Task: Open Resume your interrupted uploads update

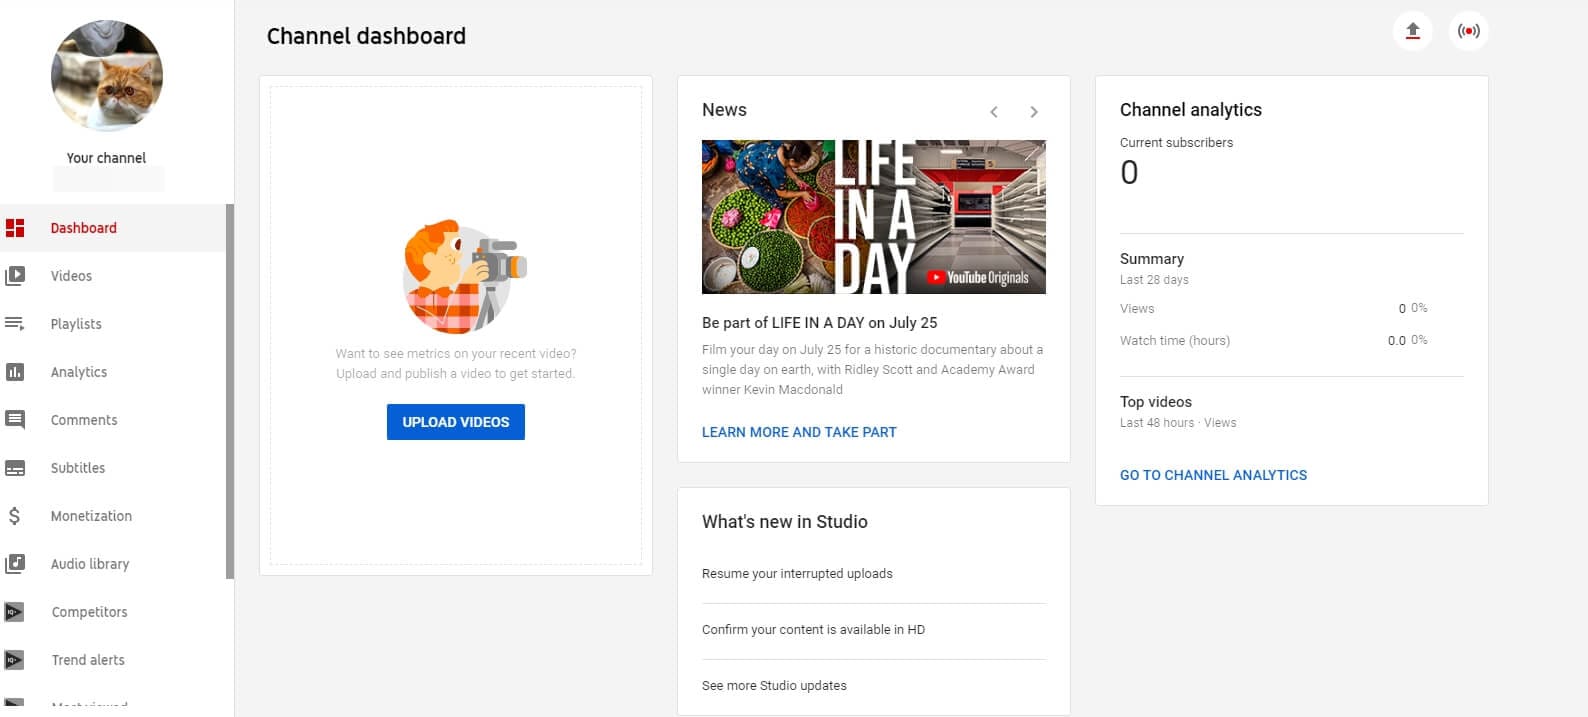Action: [x=797, y=574]
